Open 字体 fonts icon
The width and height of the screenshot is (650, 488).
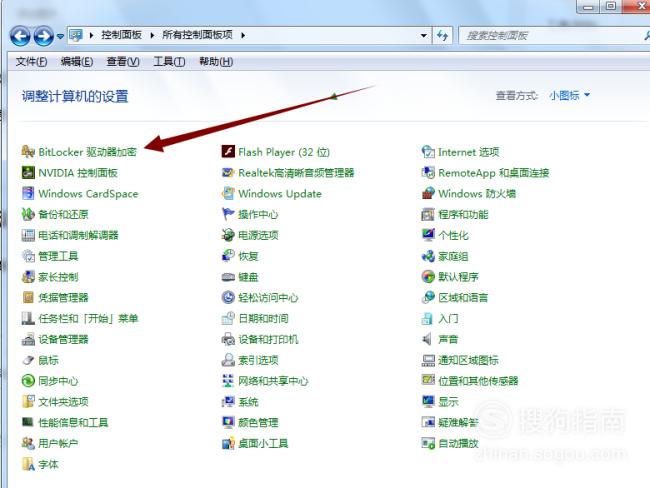[28, 464]
